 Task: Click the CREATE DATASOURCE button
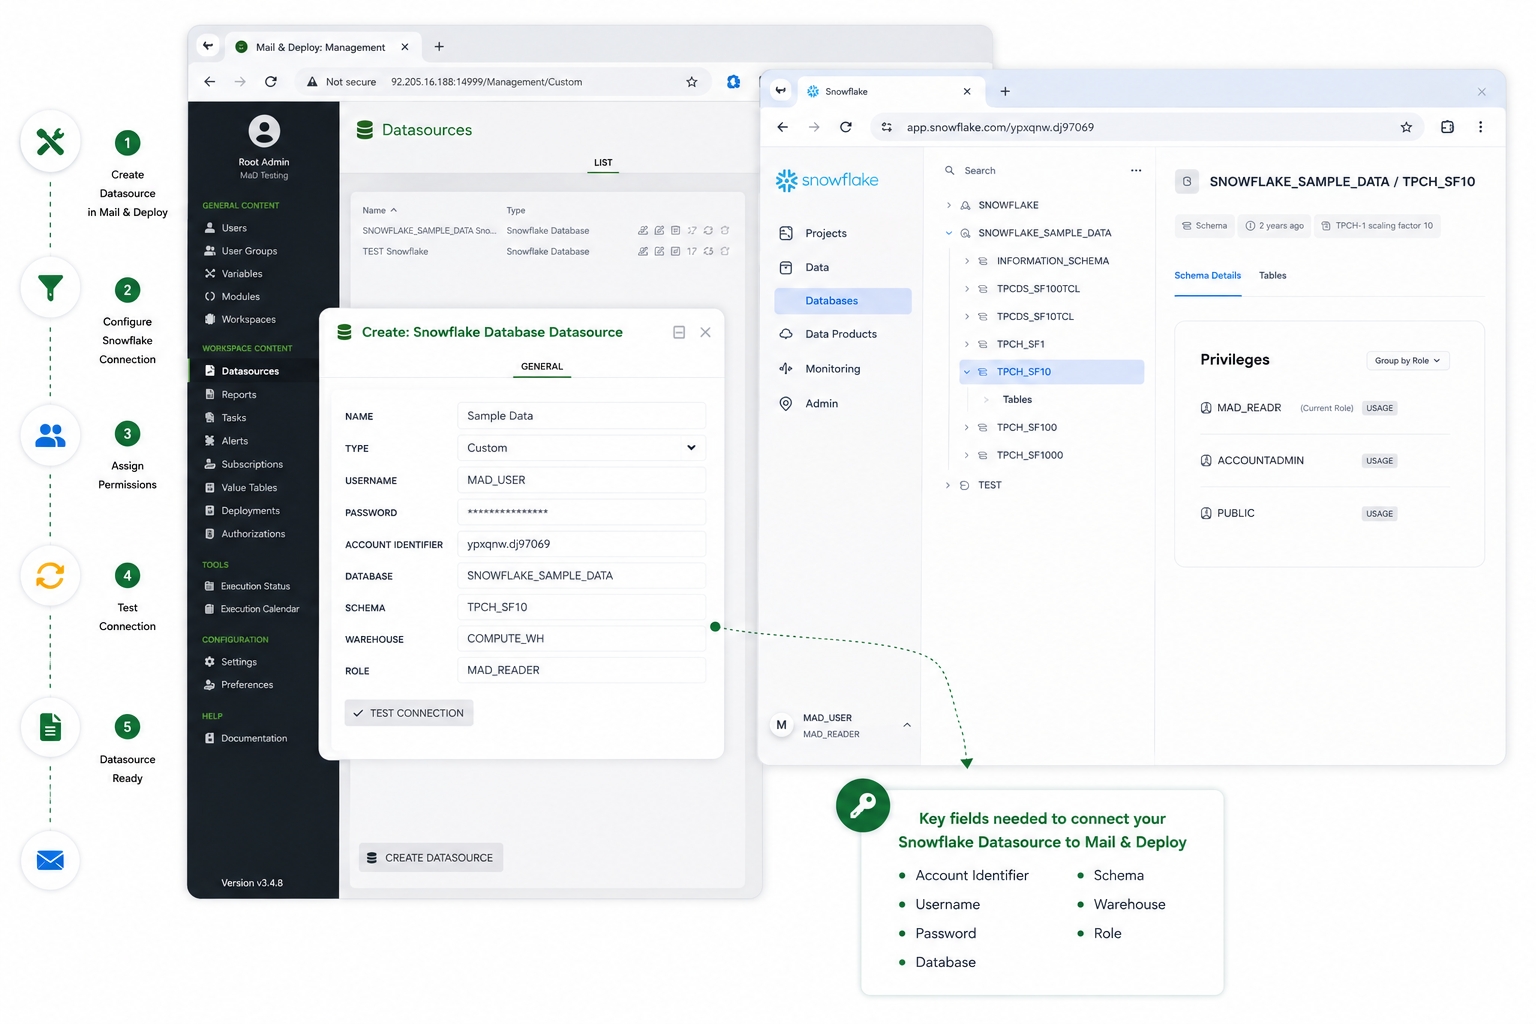[431, 858]
